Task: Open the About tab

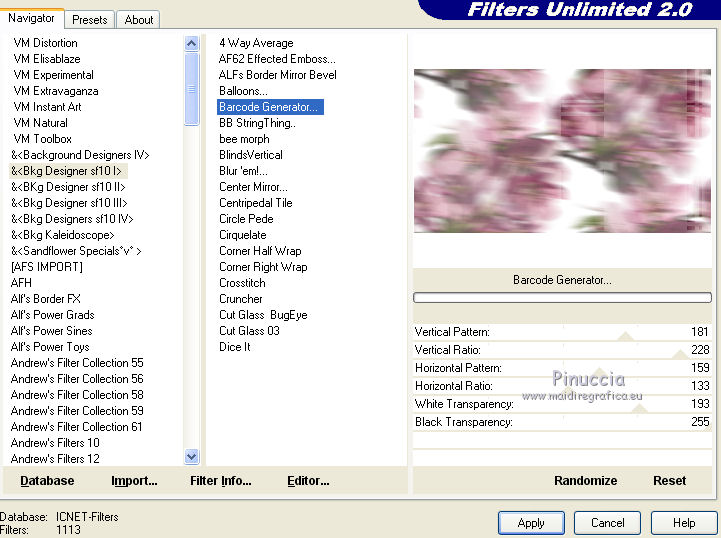Action: pos(138,20)
